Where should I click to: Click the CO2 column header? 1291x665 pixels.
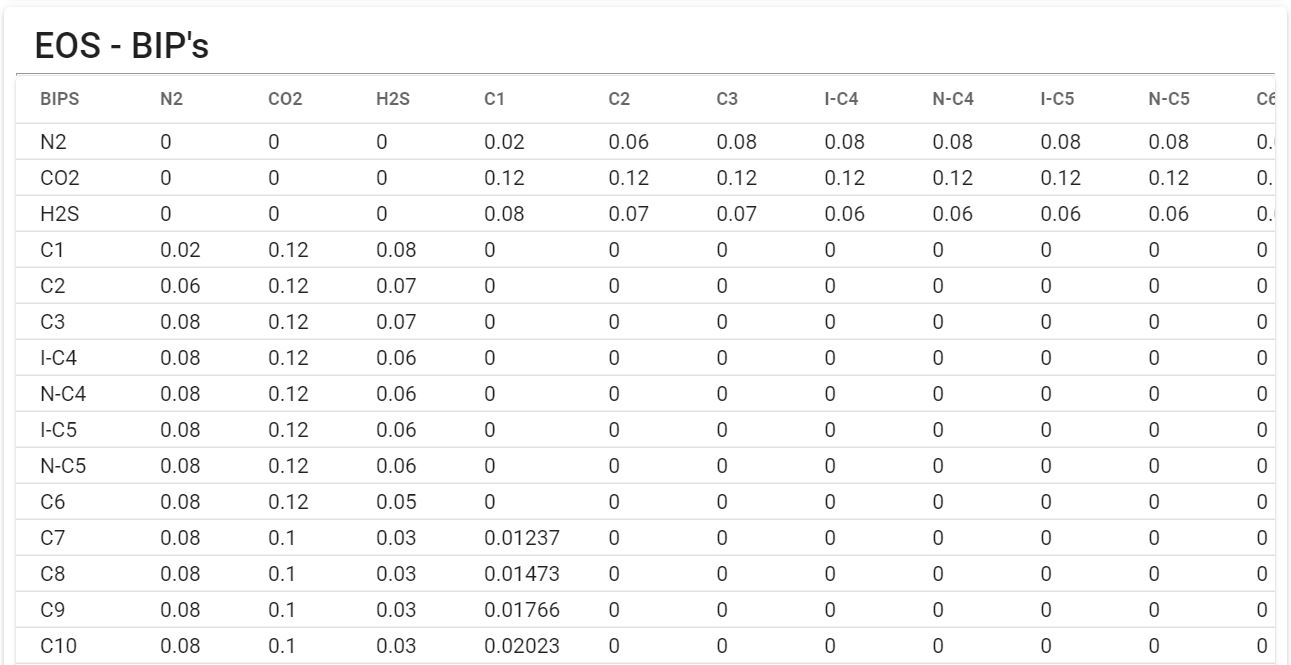click(x=285, y=99)
